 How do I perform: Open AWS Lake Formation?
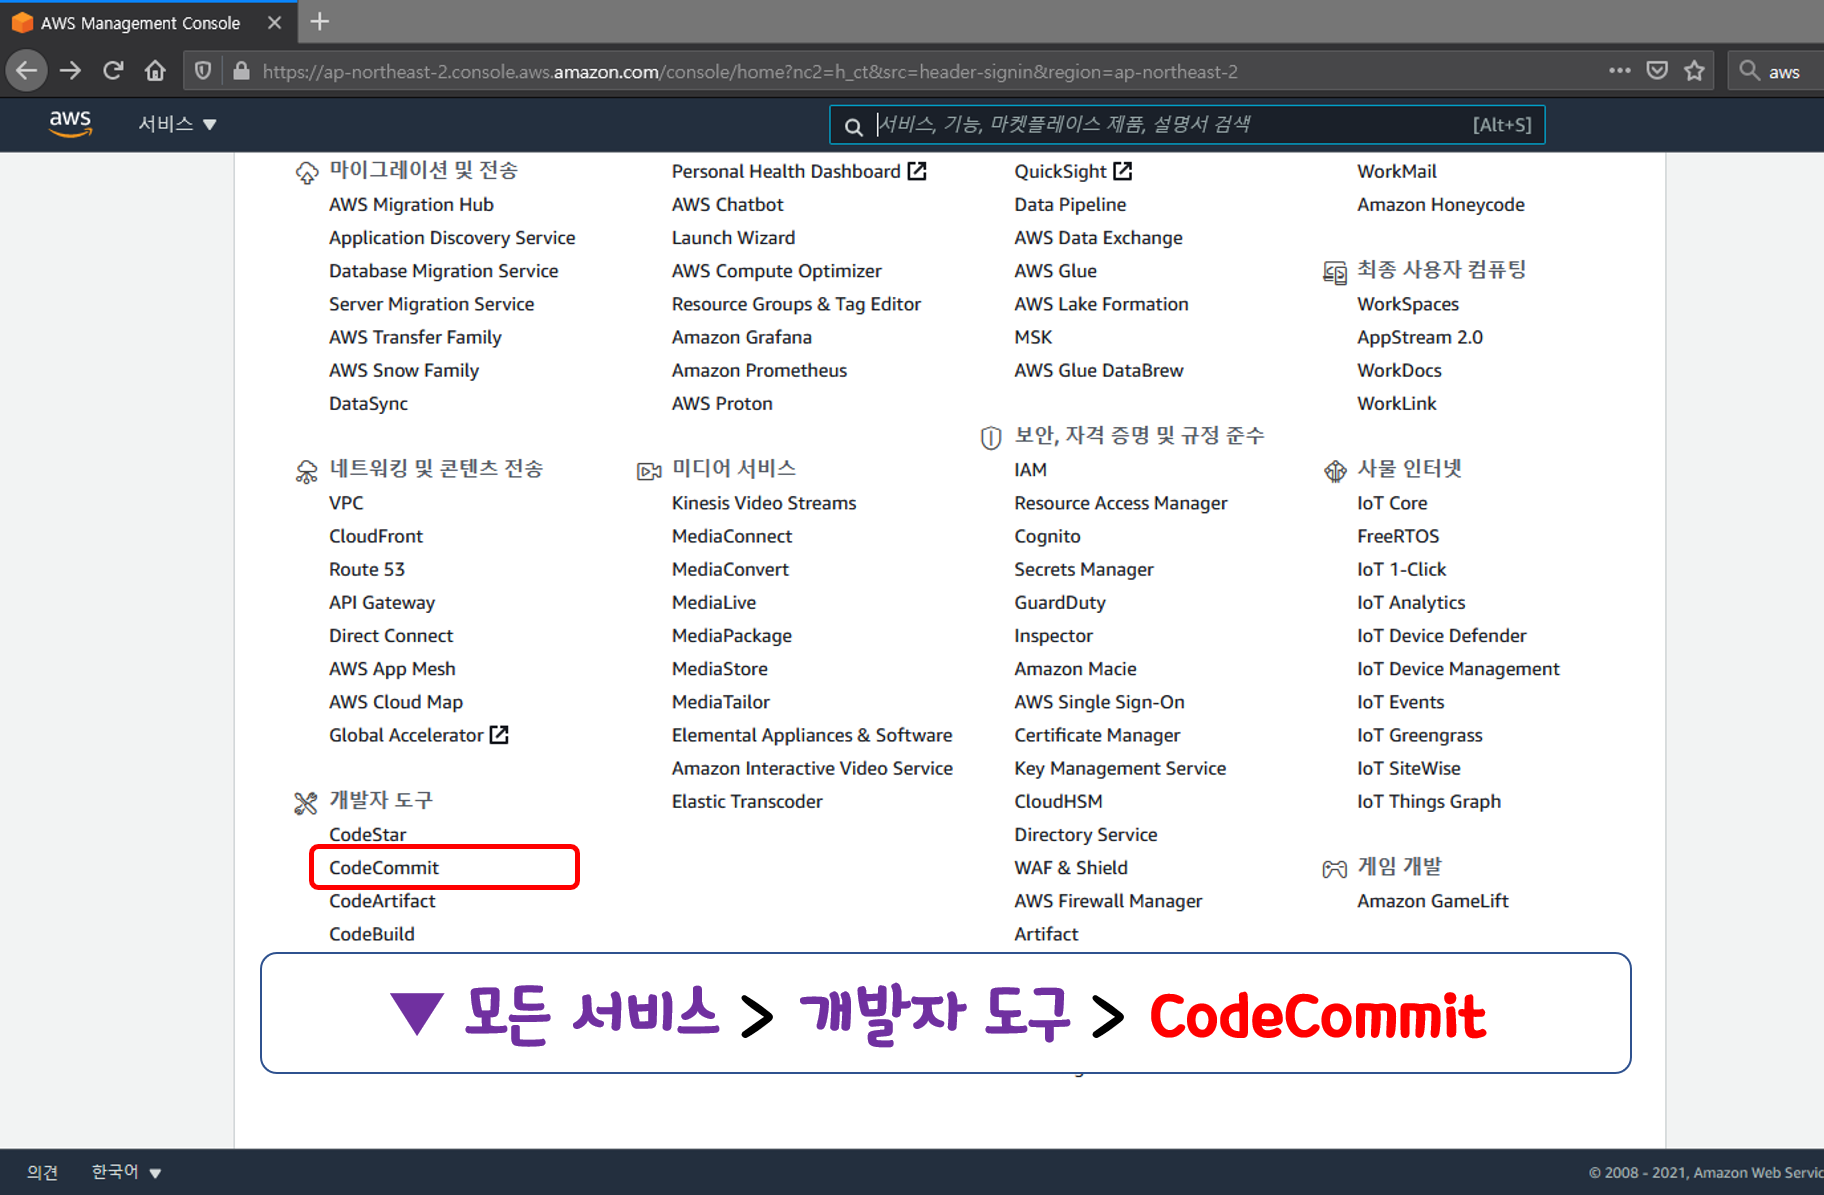click(x=1101, y=304)
